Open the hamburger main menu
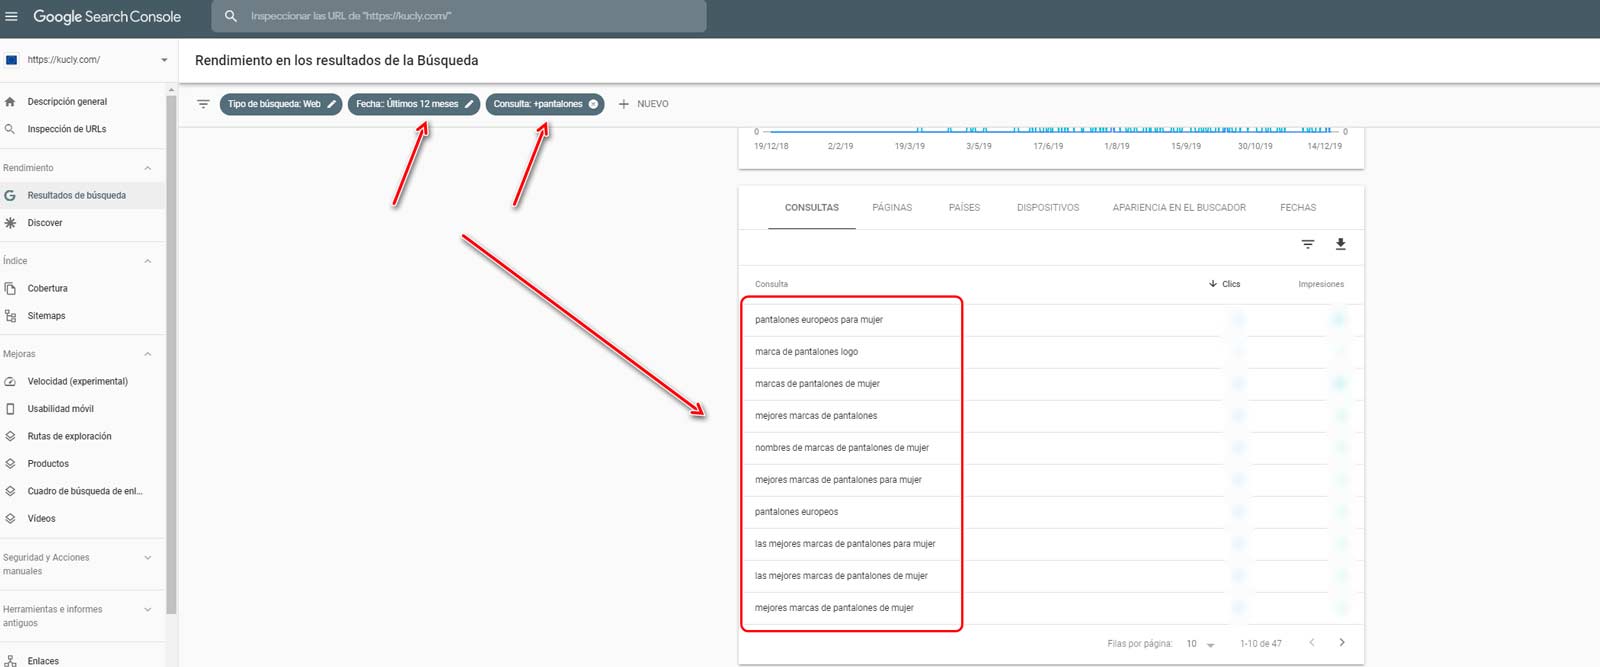 [12, 17]
